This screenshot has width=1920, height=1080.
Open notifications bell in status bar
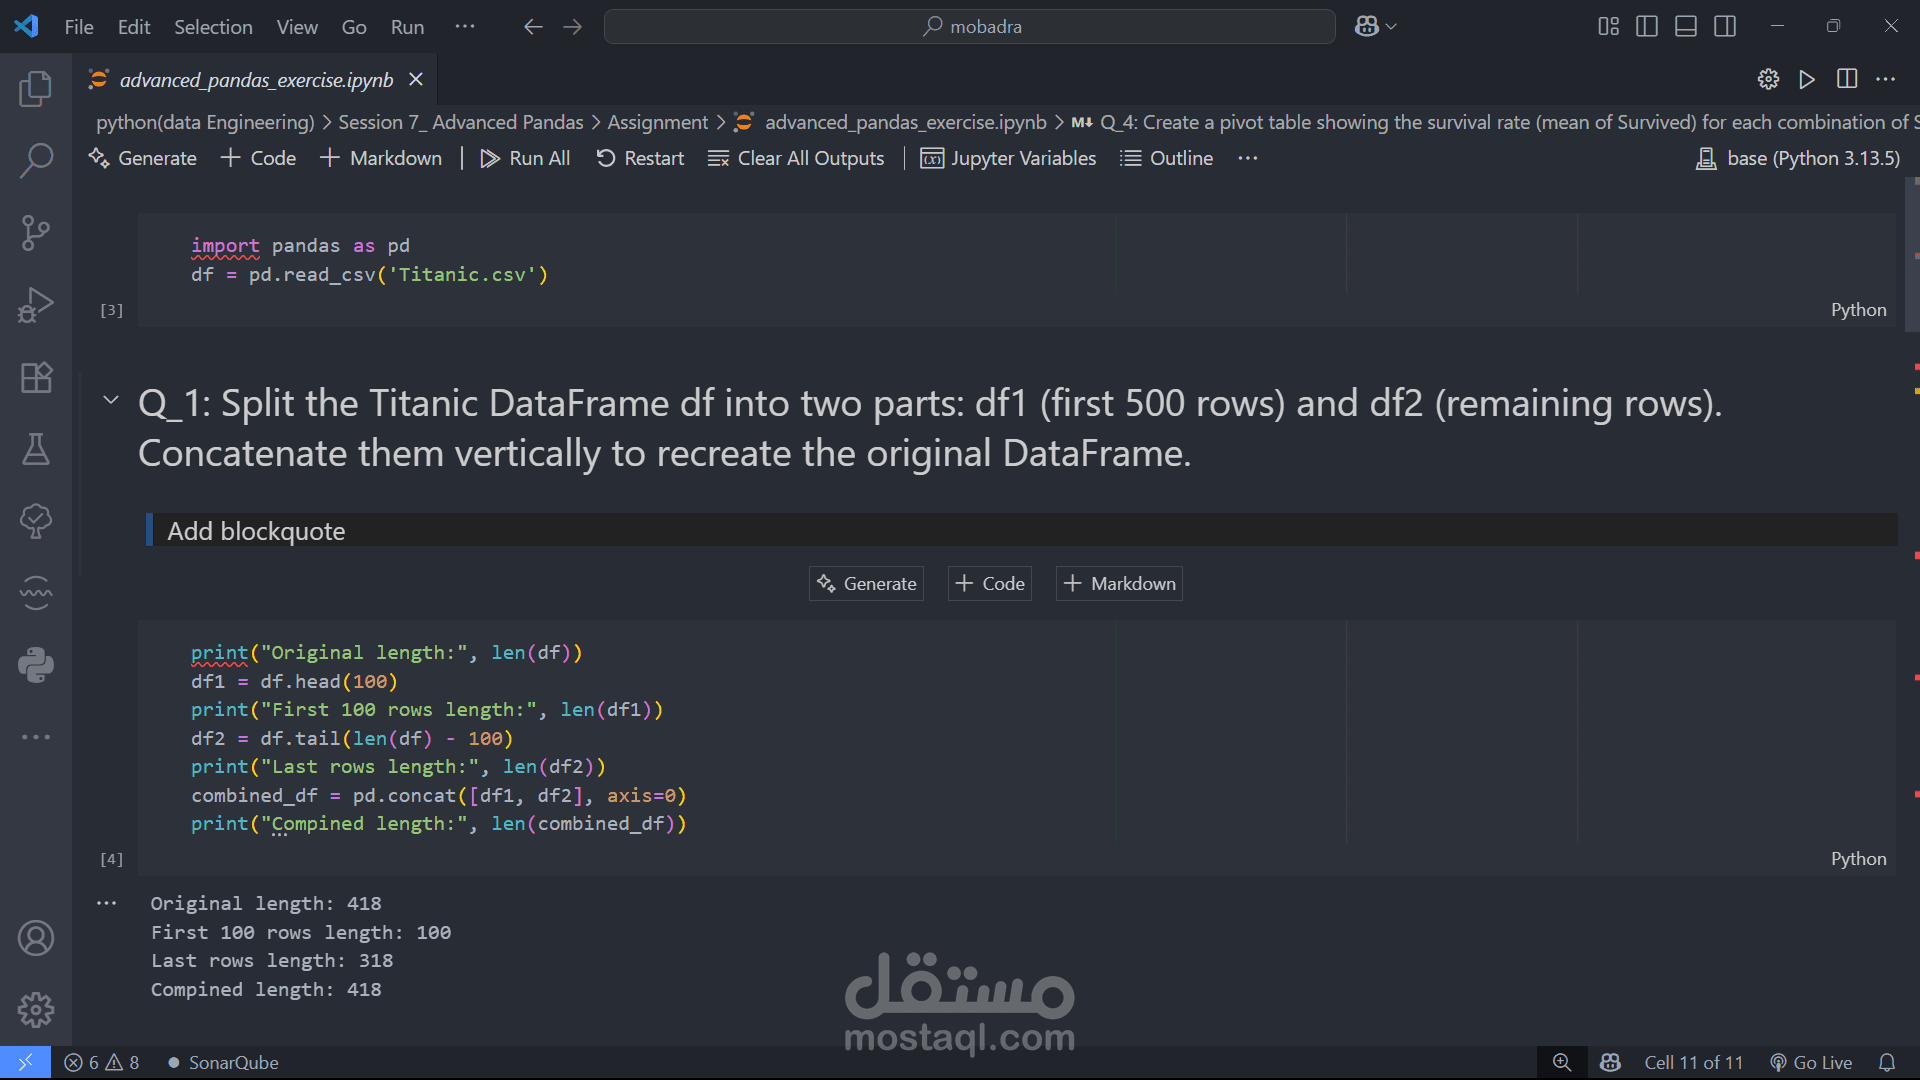coord(1887,1062)
